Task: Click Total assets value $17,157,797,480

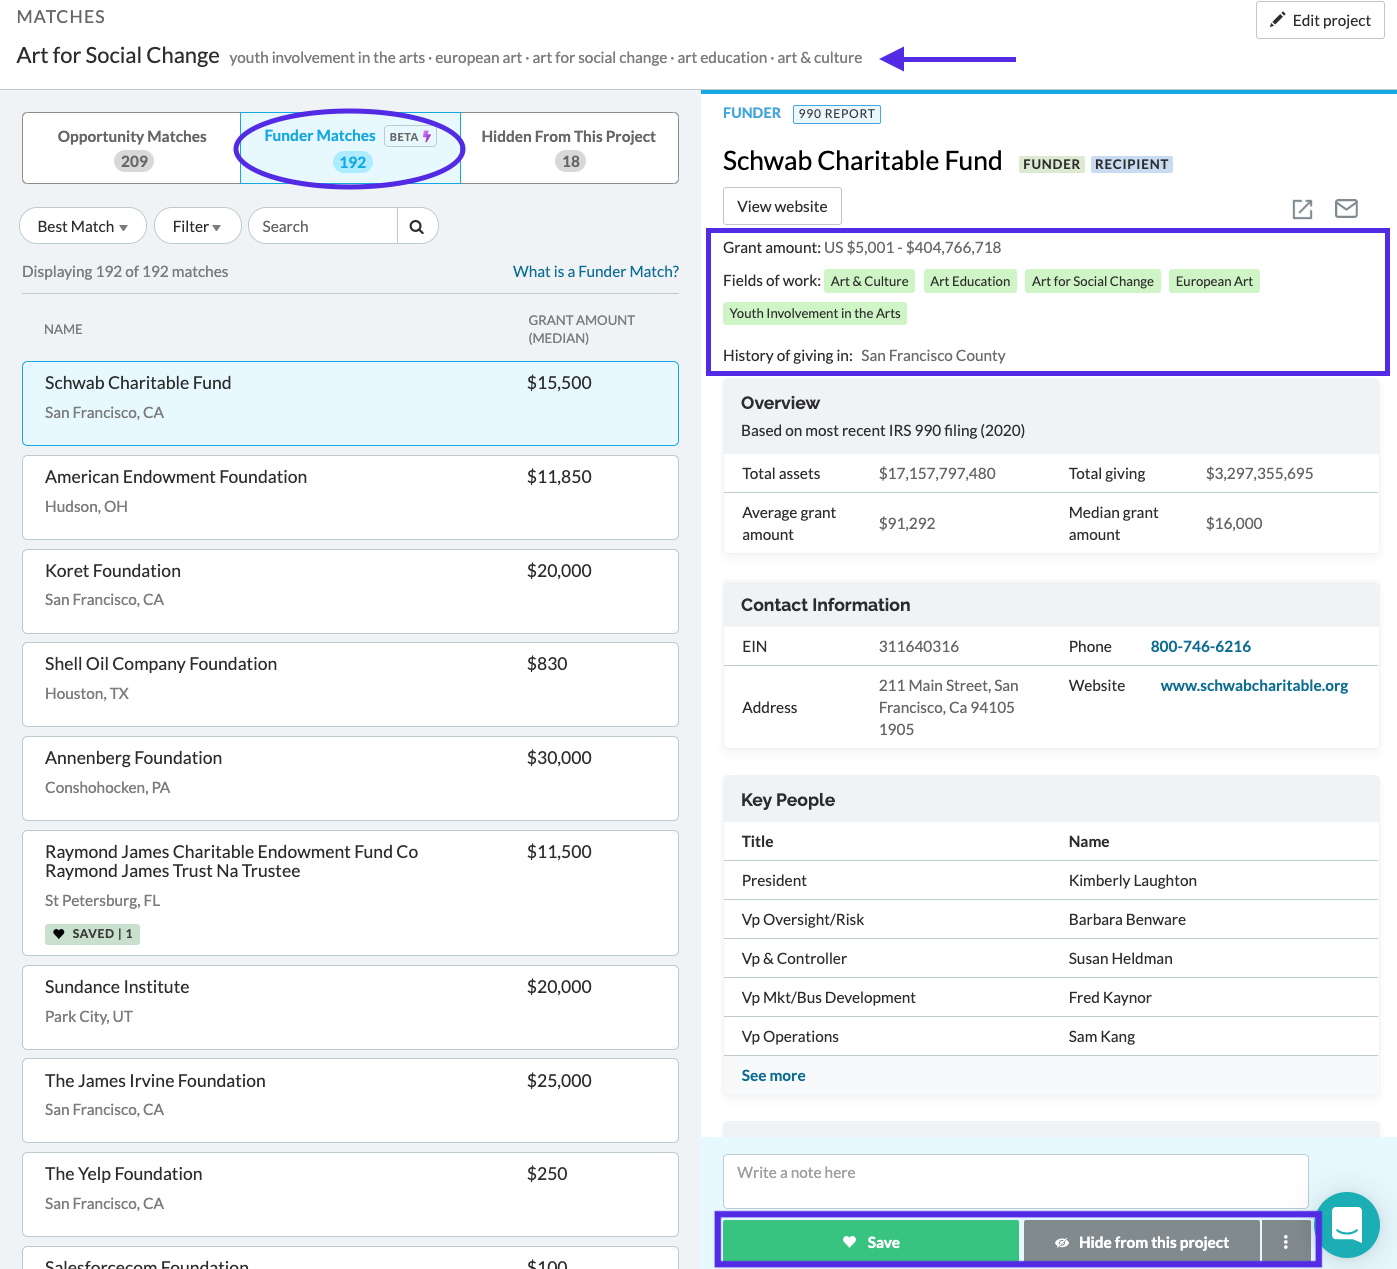Action: (937, 473)
